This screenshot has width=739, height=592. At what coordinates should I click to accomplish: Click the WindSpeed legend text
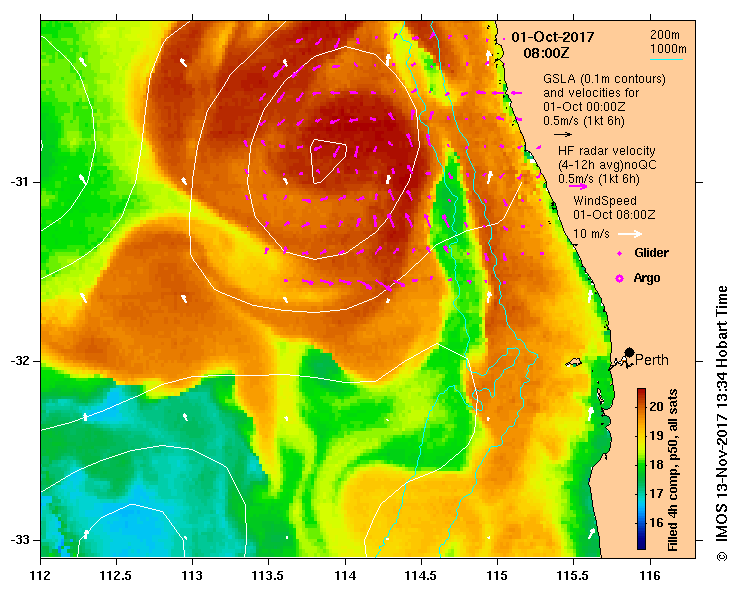point(605,201)
